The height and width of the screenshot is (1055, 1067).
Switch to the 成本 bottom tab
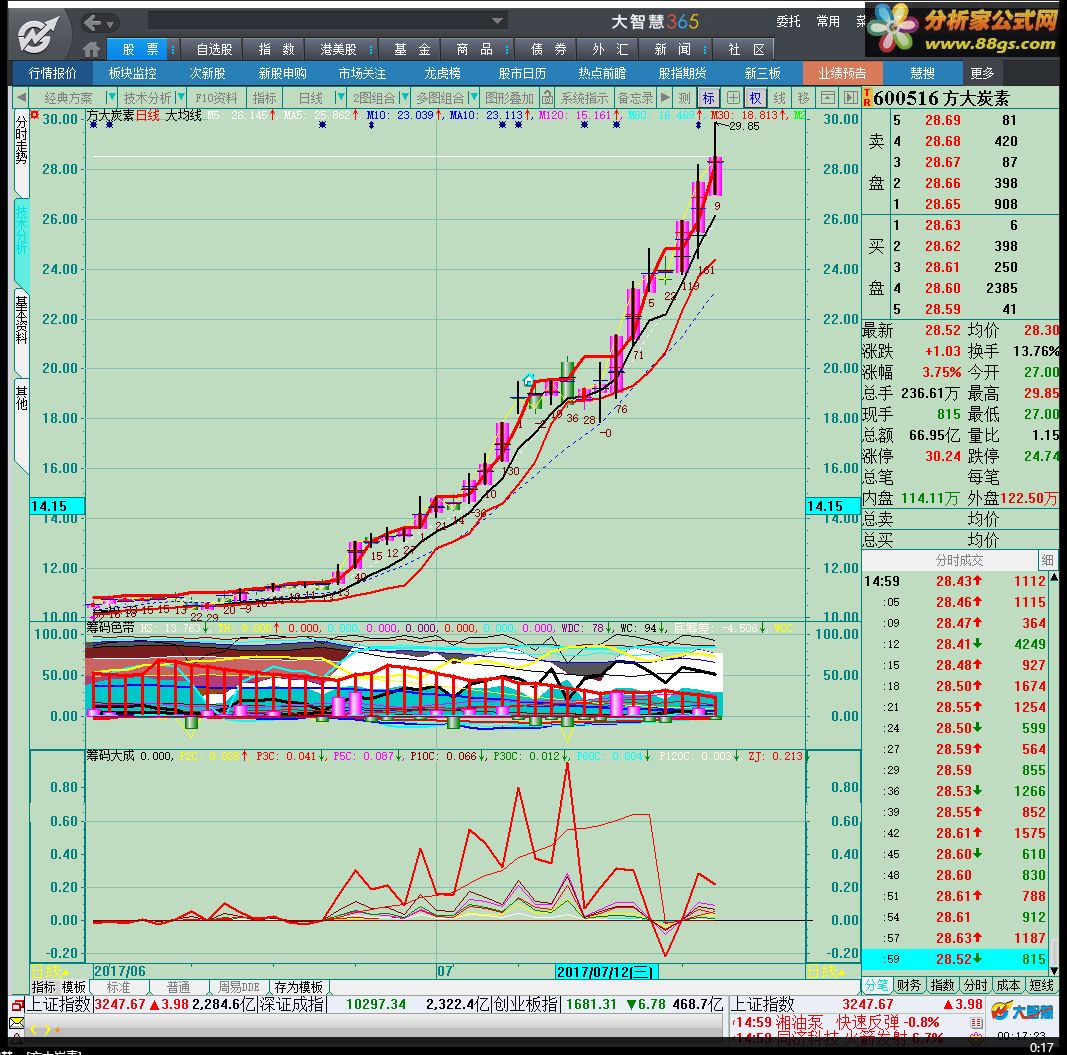coord(1008,986)
